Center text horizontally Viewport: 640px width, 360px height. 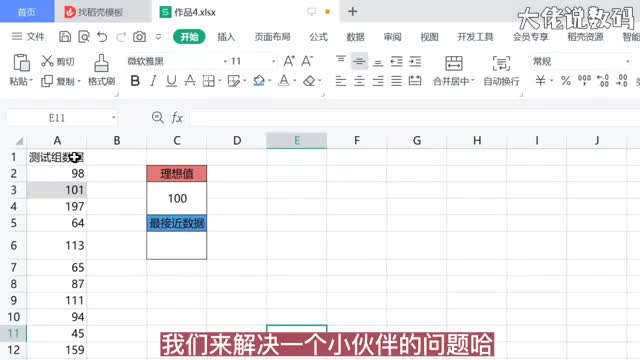(x=359, y=81)
